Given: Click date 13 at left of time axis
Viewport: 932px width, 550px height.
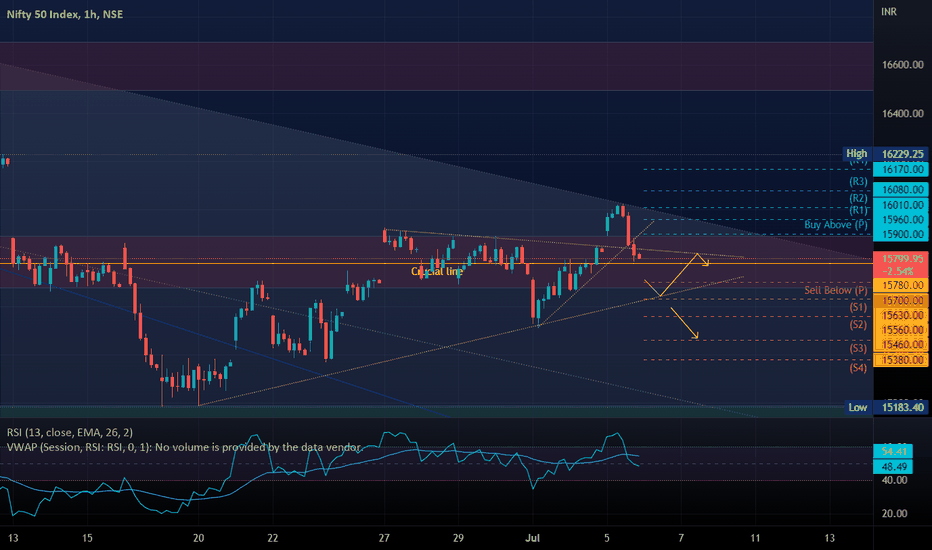Looking at the screenshot, I should coord(13,538).
